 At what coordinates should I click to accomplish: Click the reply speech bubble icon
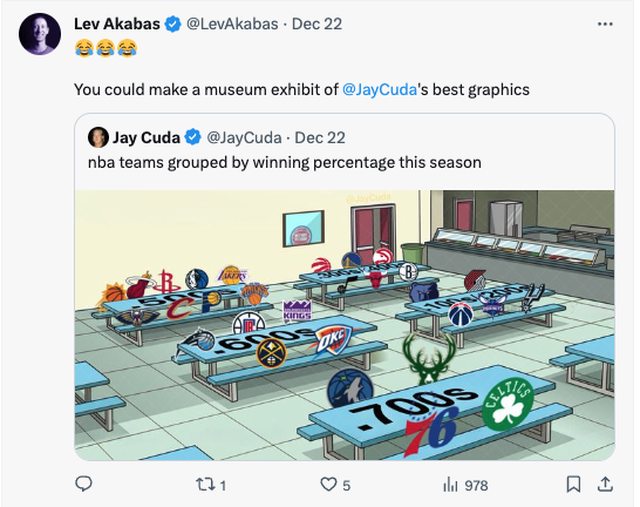(x=84, y=485)
